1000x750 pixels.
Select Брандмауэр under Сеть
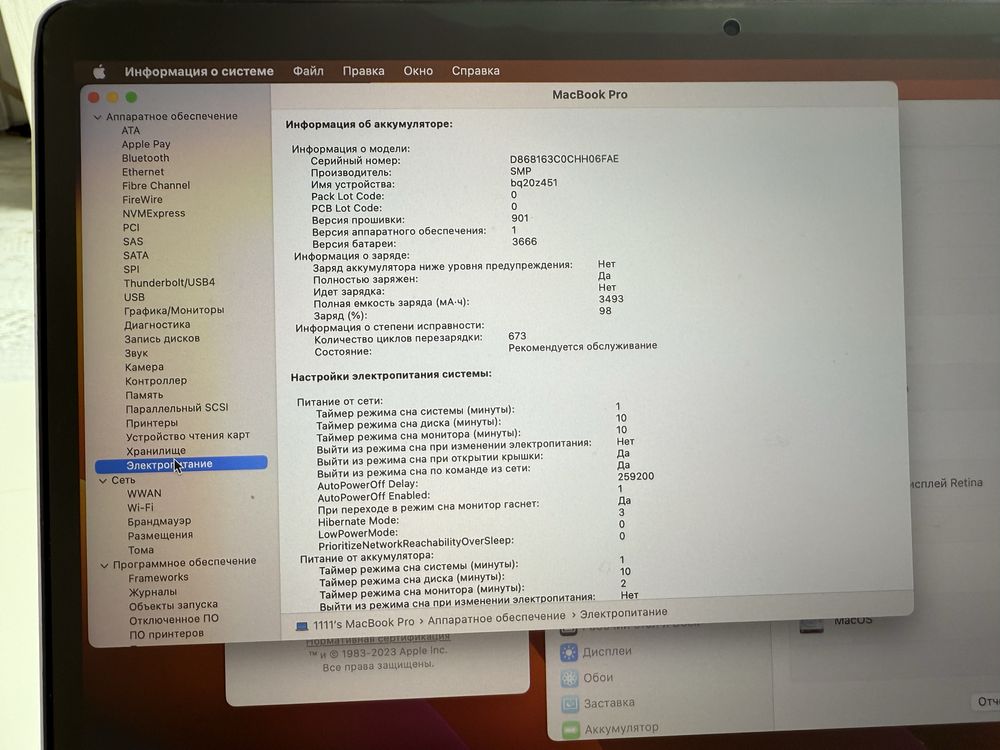click(x=159, y=522)
